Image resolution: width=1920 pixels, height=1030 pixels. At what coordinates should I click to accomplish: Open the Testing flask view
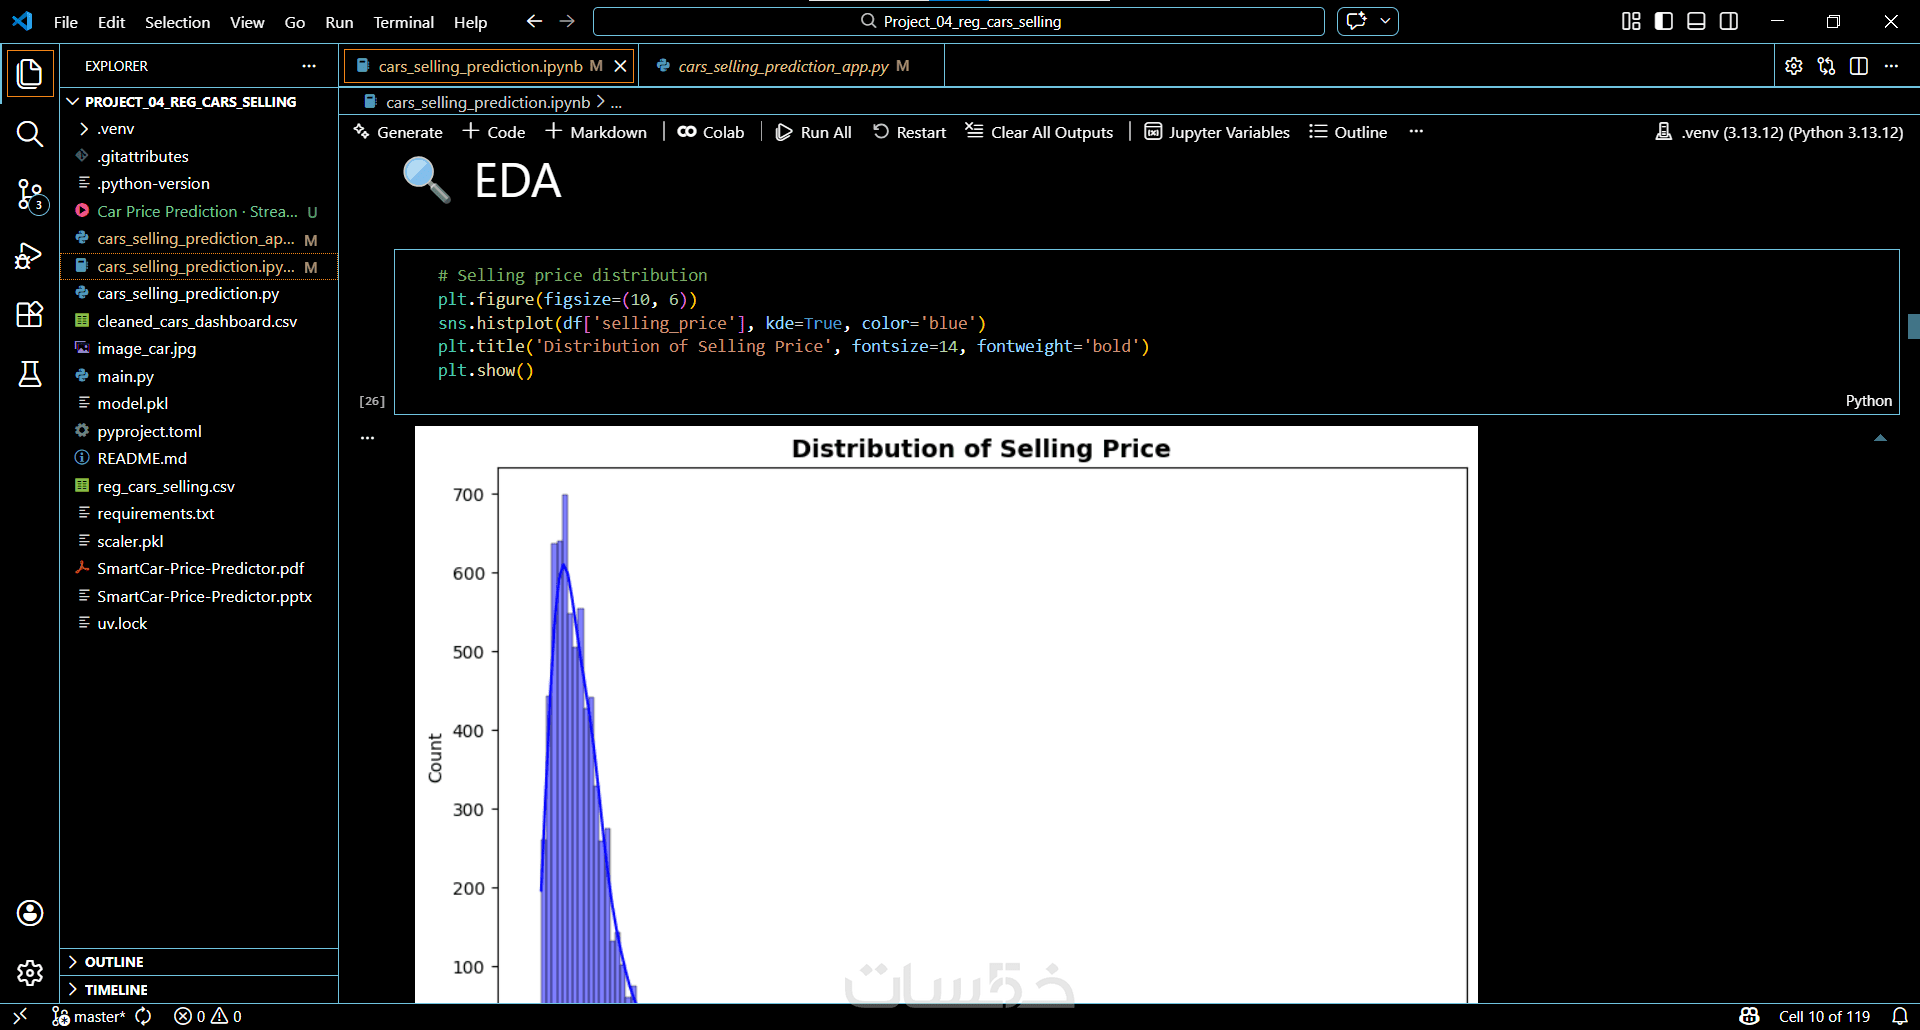click(x=30, y=374)
